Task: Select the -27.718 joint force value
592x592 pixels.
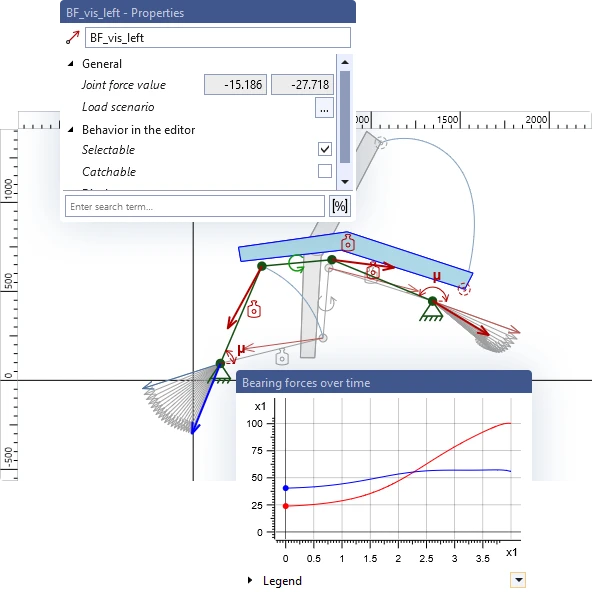Action: click(302, 85)
